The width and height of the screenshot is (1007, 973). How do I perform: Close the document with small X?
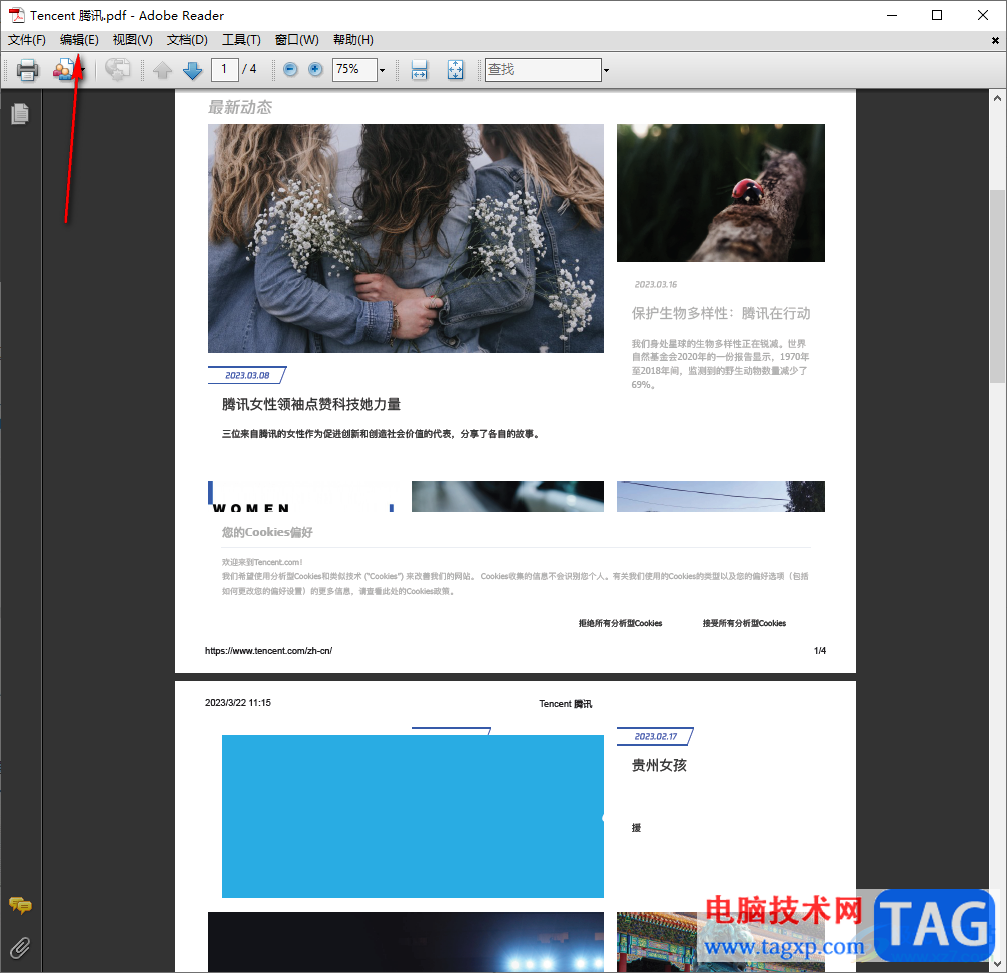coord(995,40)
